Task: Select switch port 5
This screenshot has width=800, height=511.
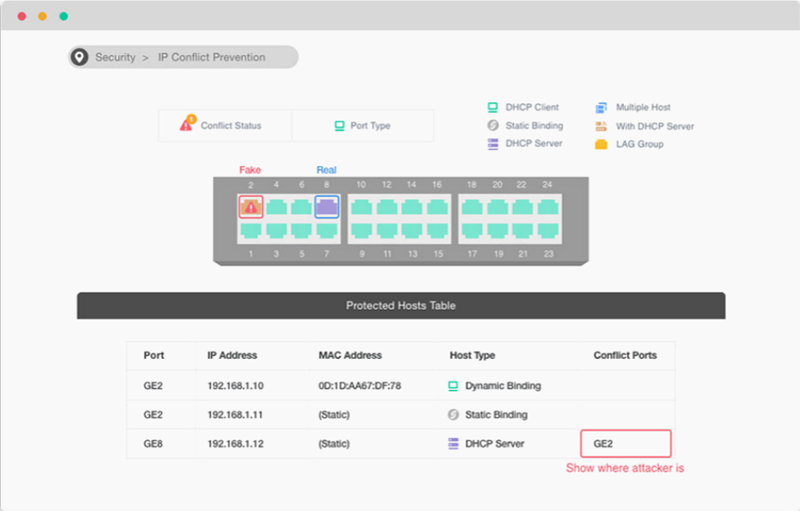Action: tap(302, 231)
